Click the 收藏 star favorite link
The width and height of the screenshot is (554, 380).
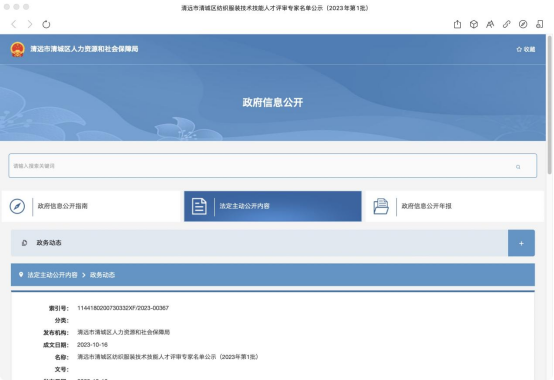[x=526, y=49]
